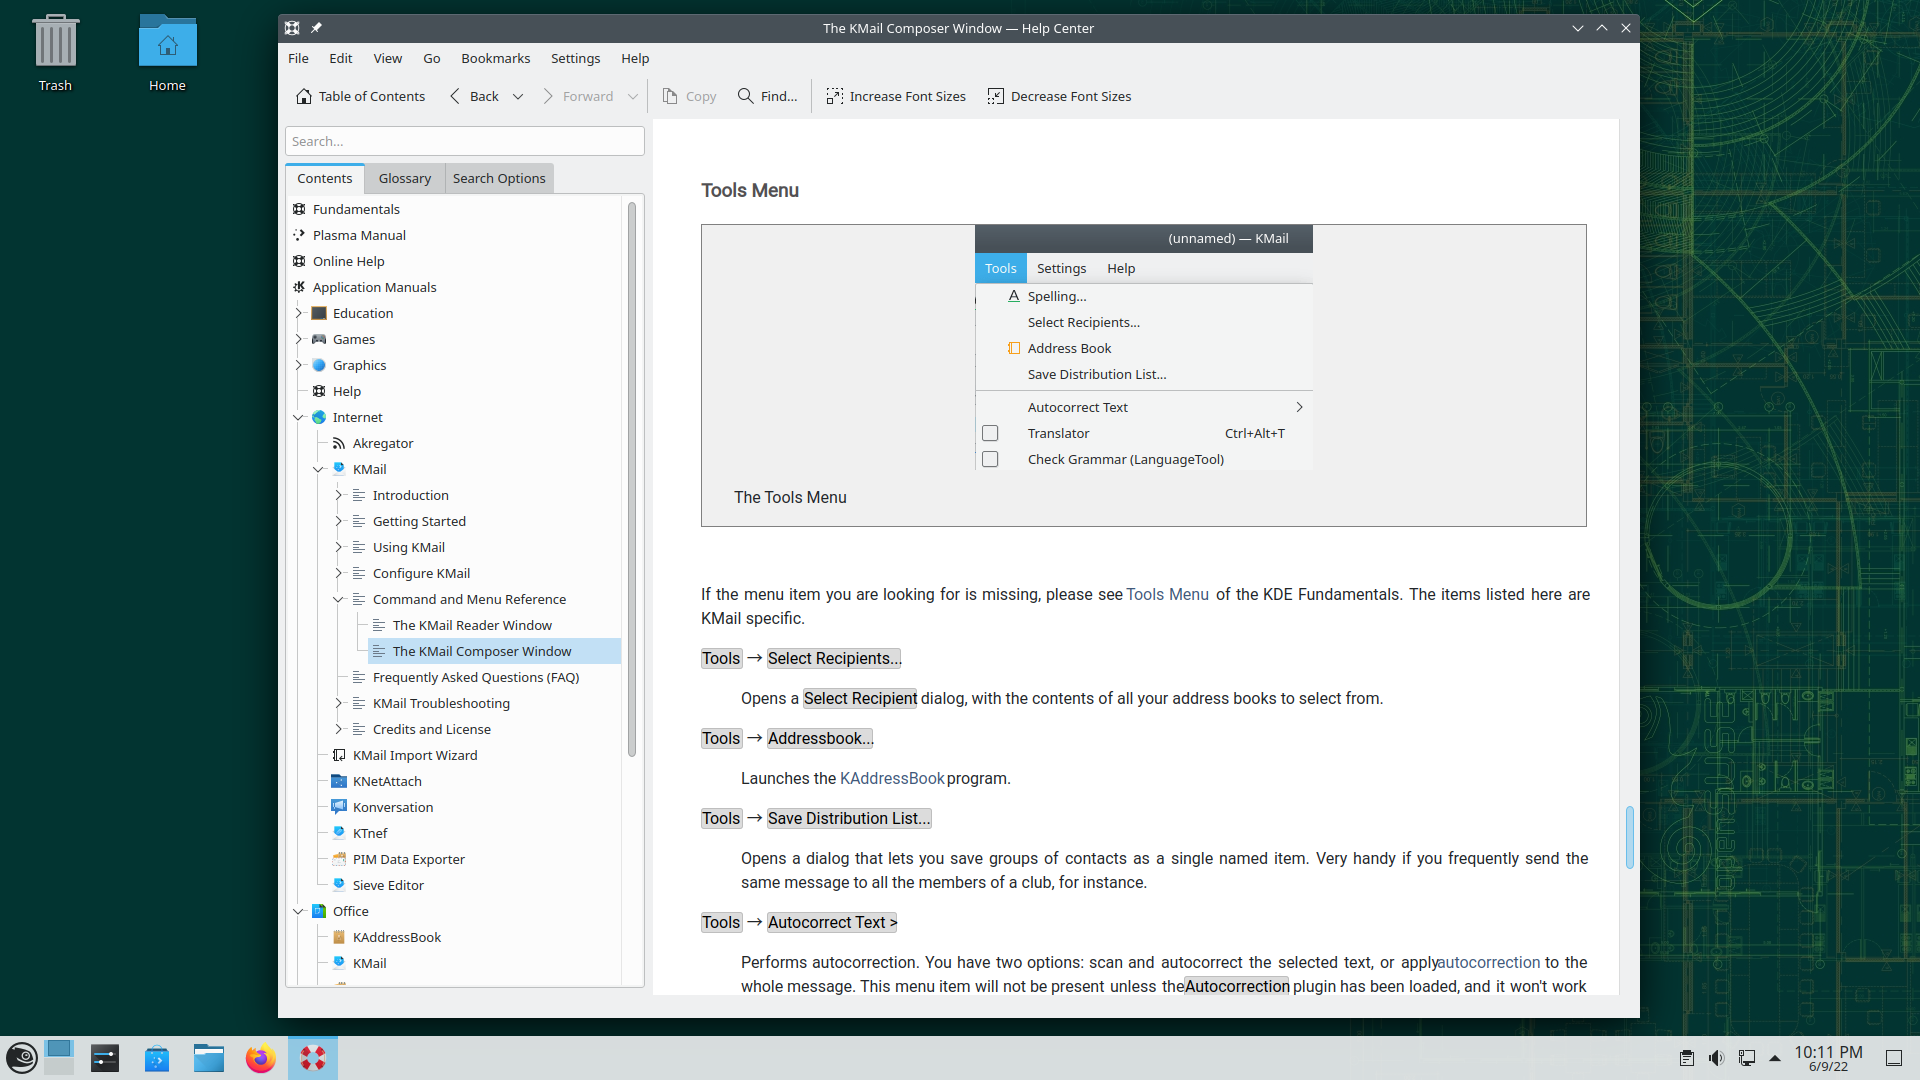Click the Find magnifier icon in toolbar
This screenshot has width=1920, height=1080.
coord(745,96)
